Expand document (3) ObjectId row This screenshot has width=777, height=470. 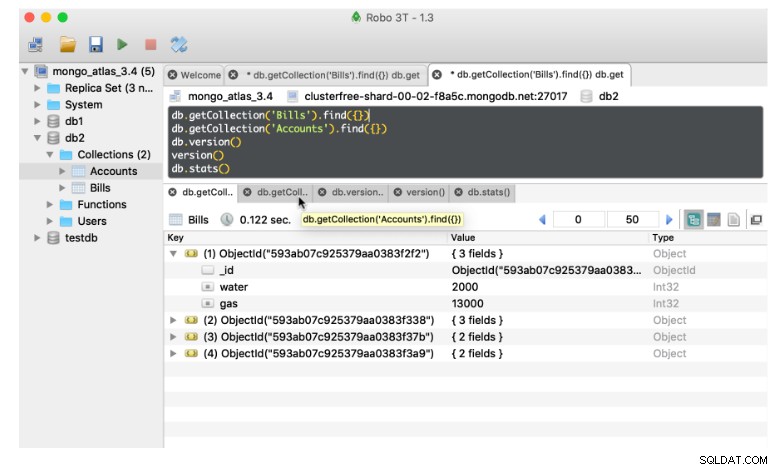click(x=173, y=337)
